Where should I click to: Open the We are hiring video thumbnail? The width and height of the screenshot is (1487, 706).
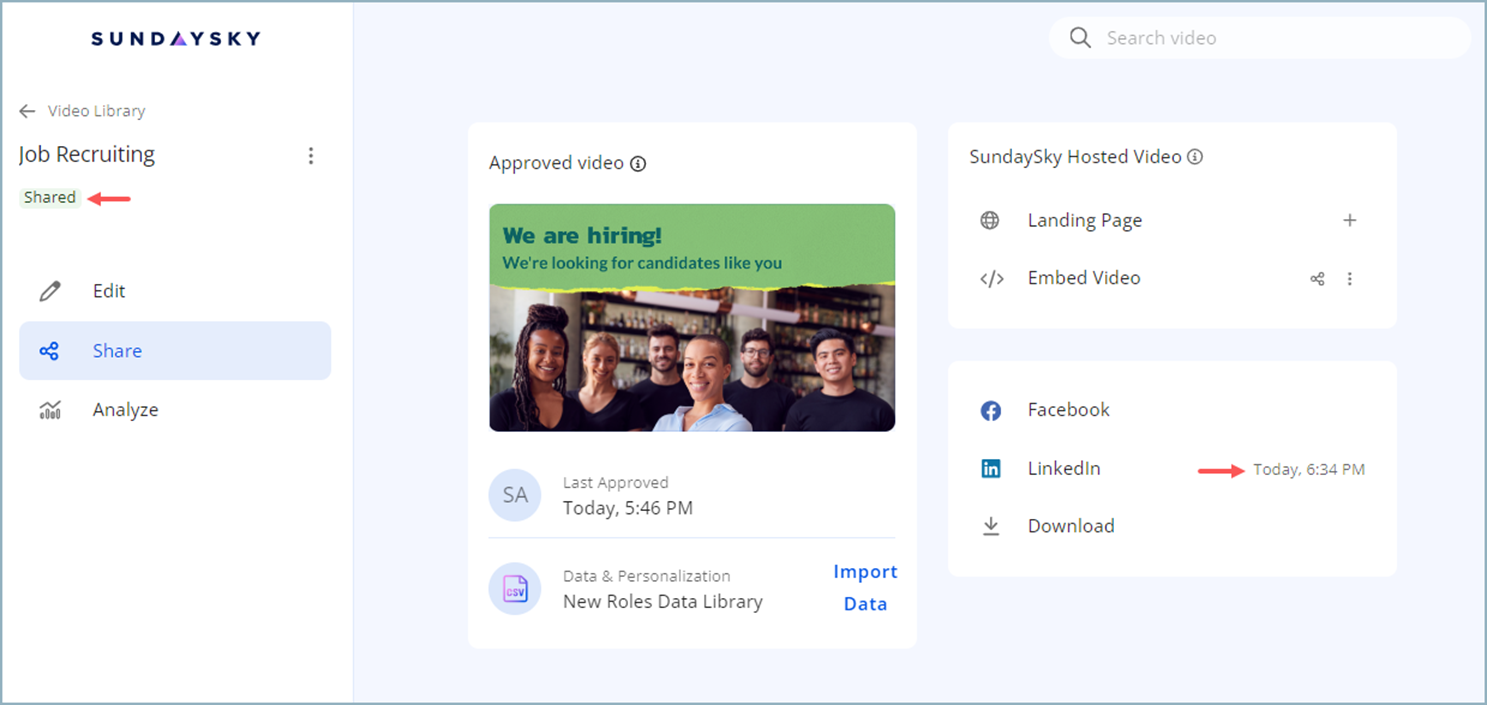click(x=692, y=318)
